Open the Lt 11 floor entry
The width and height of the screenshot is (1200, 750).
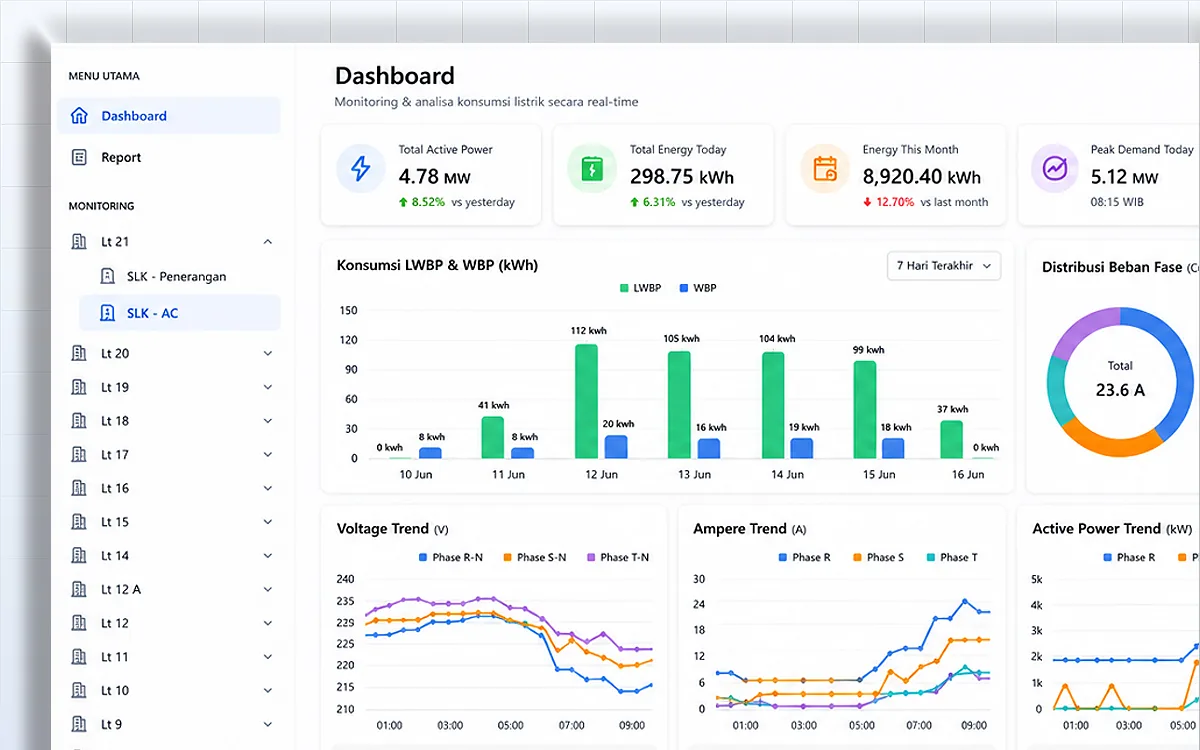pyautogui.click(x=169, y=657)
